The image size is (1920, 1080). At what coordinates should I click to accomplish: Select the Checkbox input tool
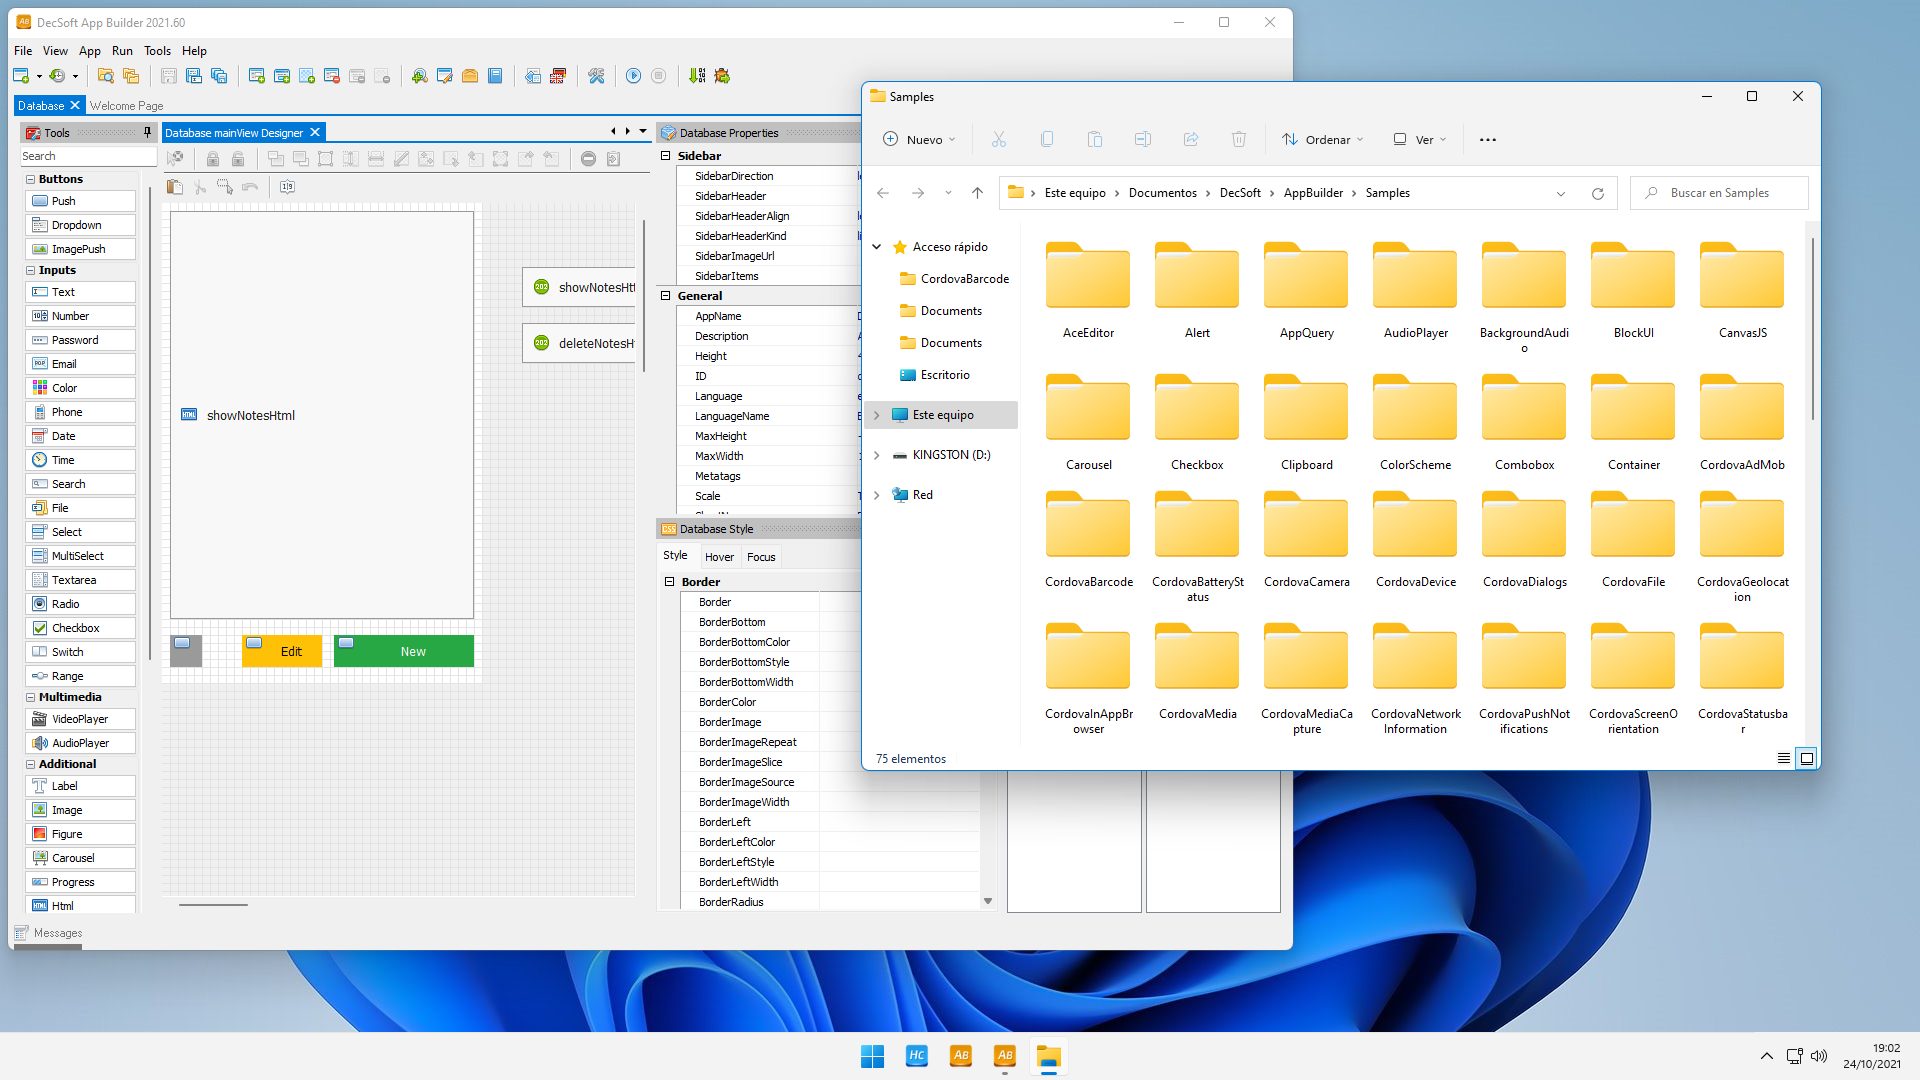75,628
